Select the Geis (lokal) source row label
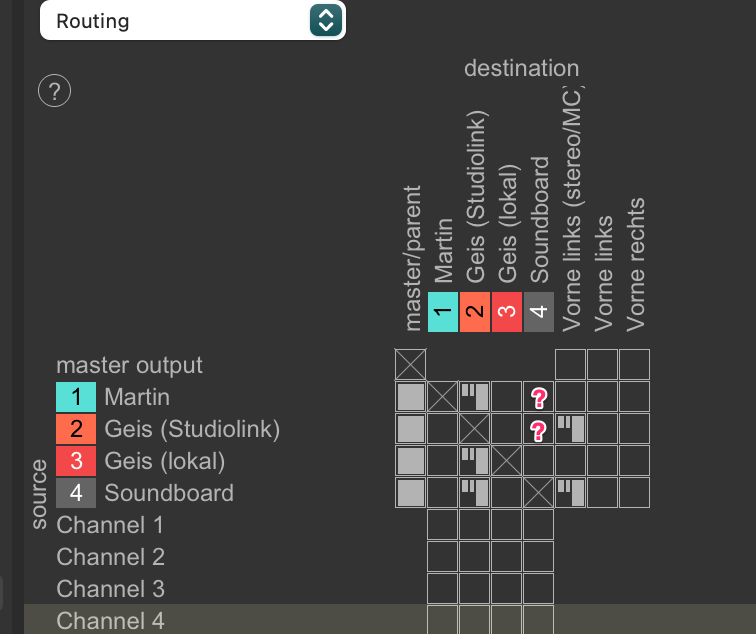Viewport: 756px width, 634px height. (x=164, y=461)
